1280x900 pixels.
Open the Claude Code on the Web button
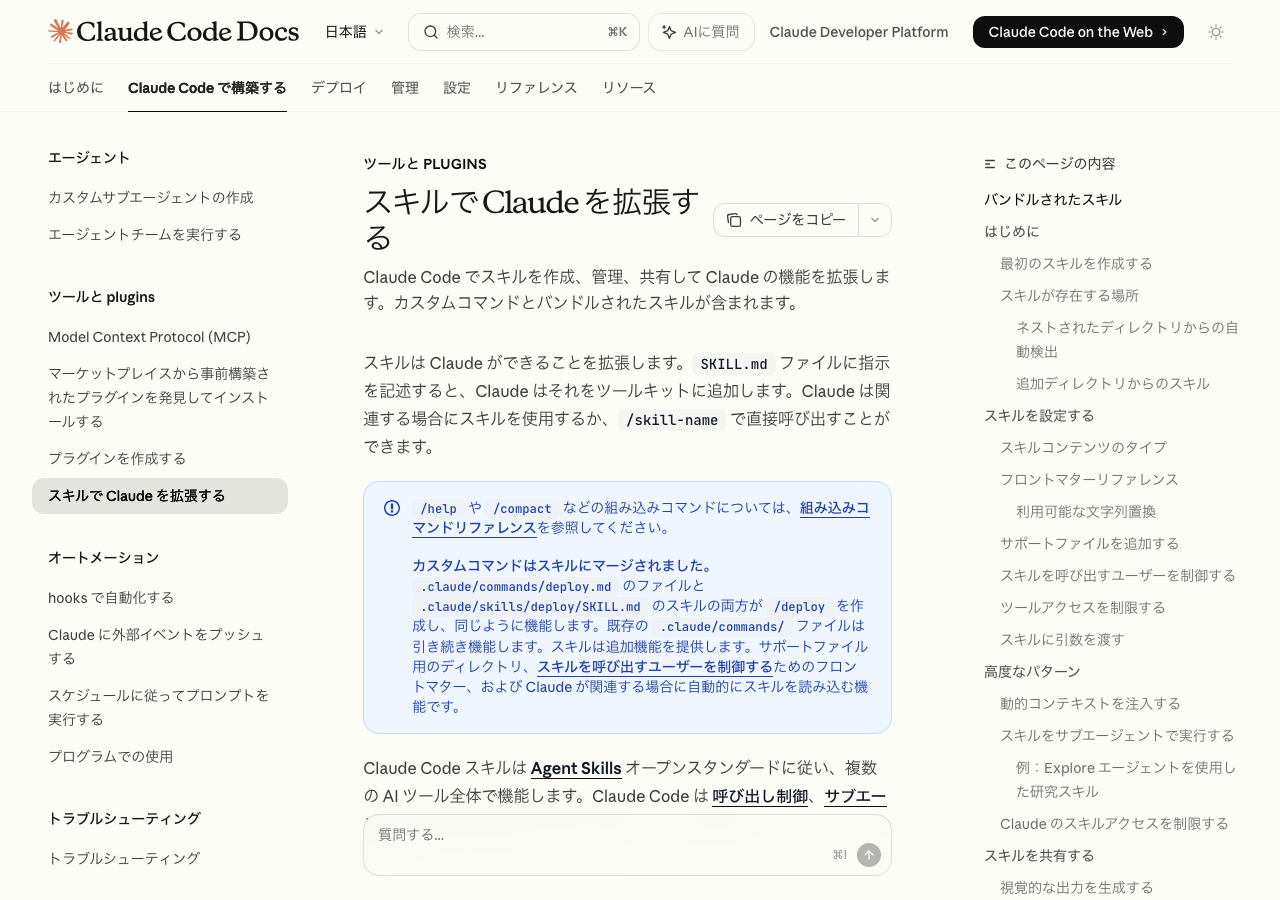pos(1077,32)
